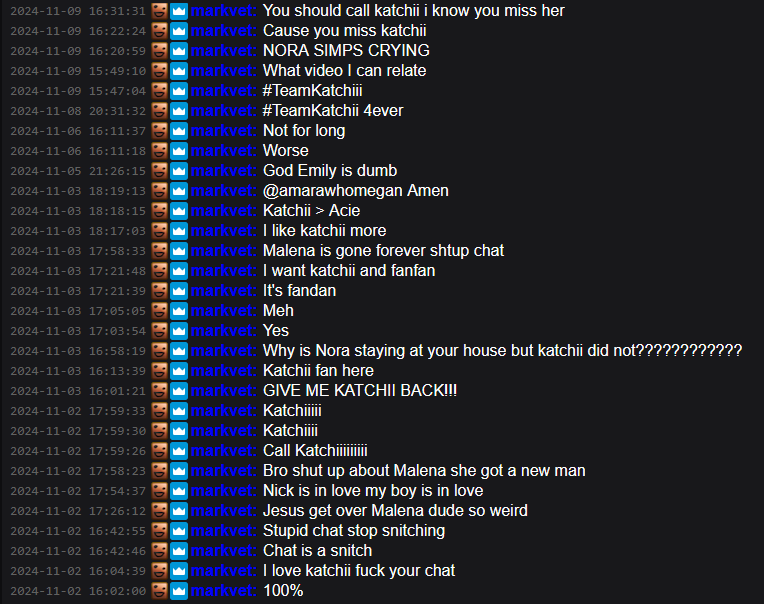Image resolution: width=764 pixels, height=604 pixels.
Task: Click the face badge beside 'Chat is a snitch'
Action: [x=159, y=550]
